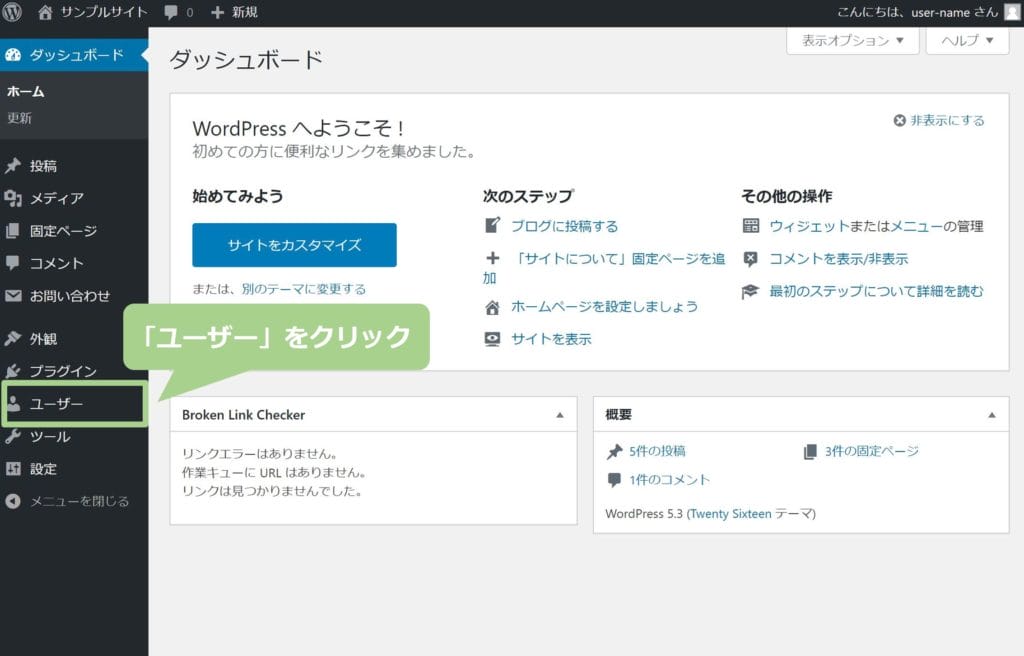Click サンプルサイト in the admin bar

[104, 12]
